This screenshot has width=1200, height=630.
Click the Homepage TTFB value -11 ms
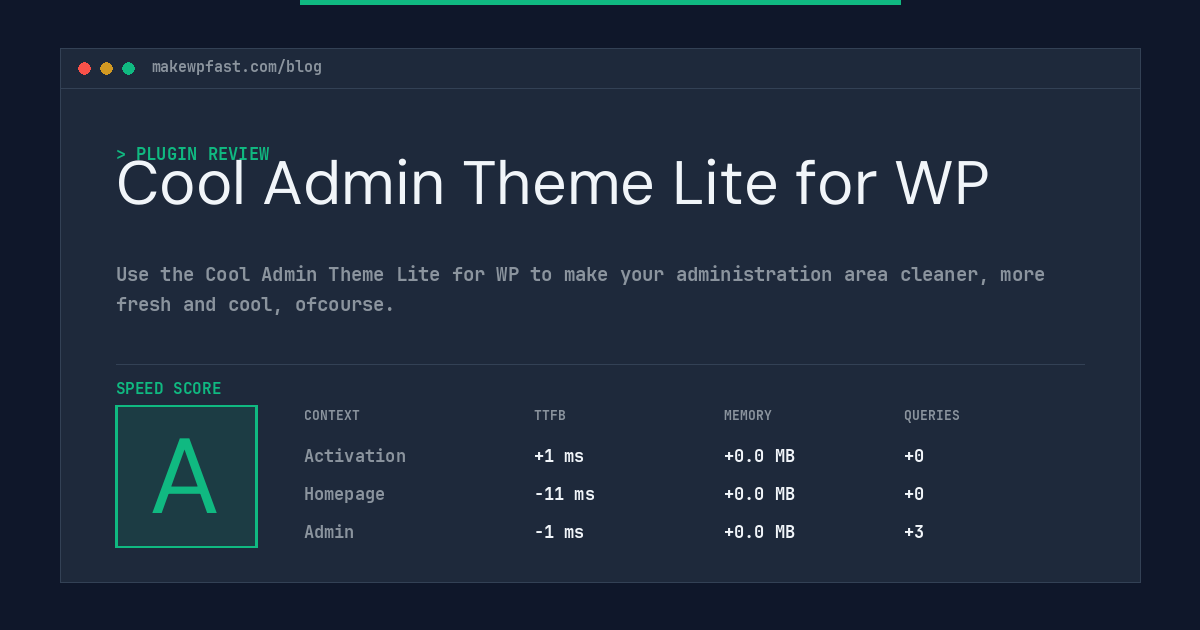click(564, 494)
